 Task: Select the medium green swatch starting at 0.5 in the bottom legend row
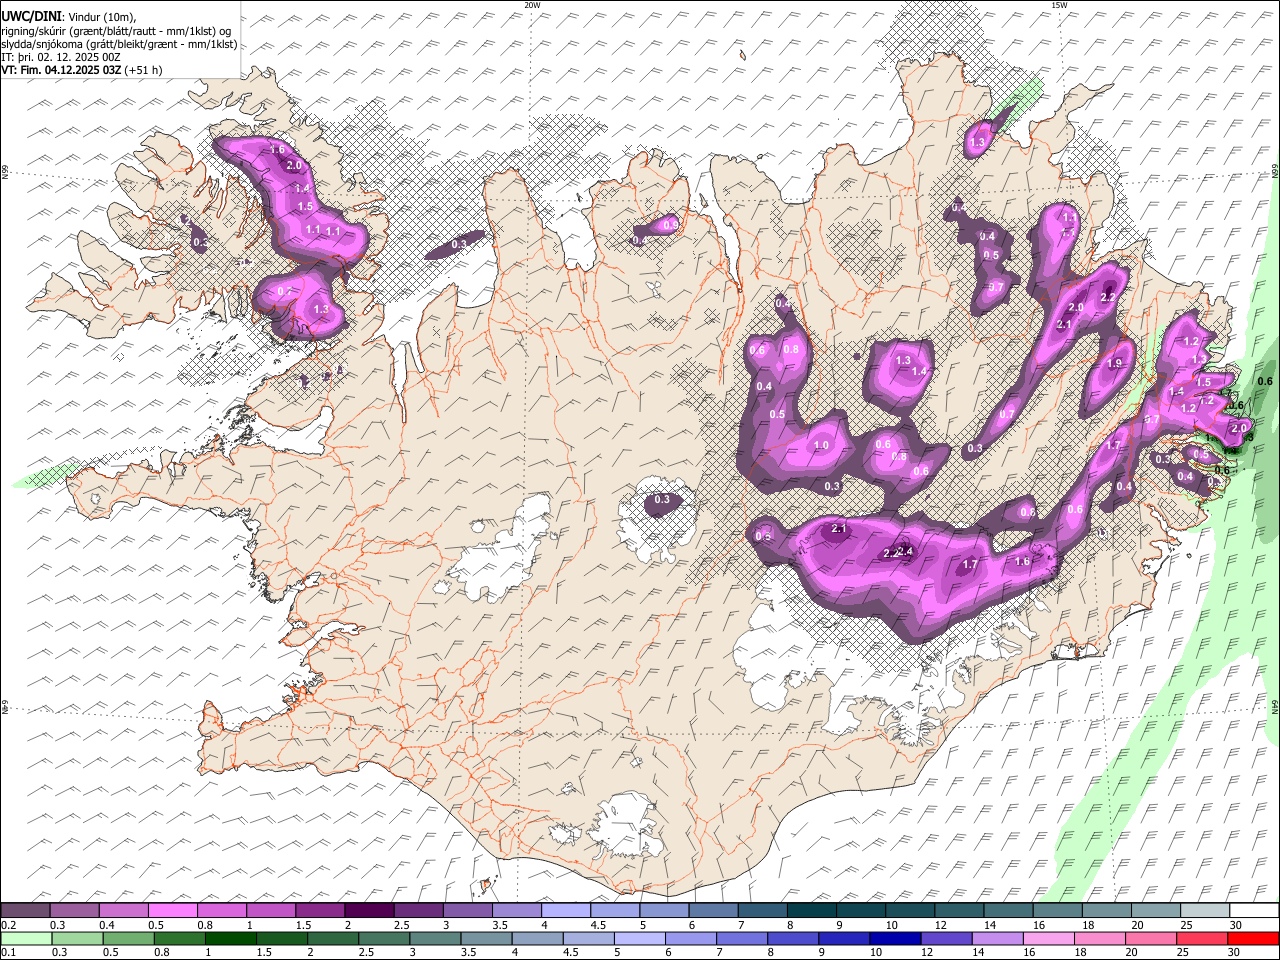click(128, 938)
